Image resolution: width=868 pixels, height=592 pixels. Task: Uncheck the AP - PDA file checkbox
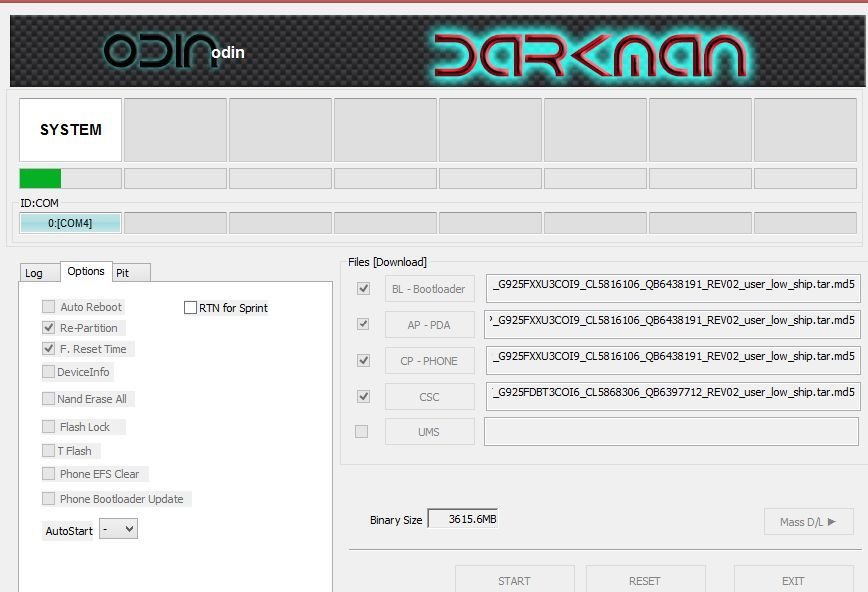pos(363,324)
